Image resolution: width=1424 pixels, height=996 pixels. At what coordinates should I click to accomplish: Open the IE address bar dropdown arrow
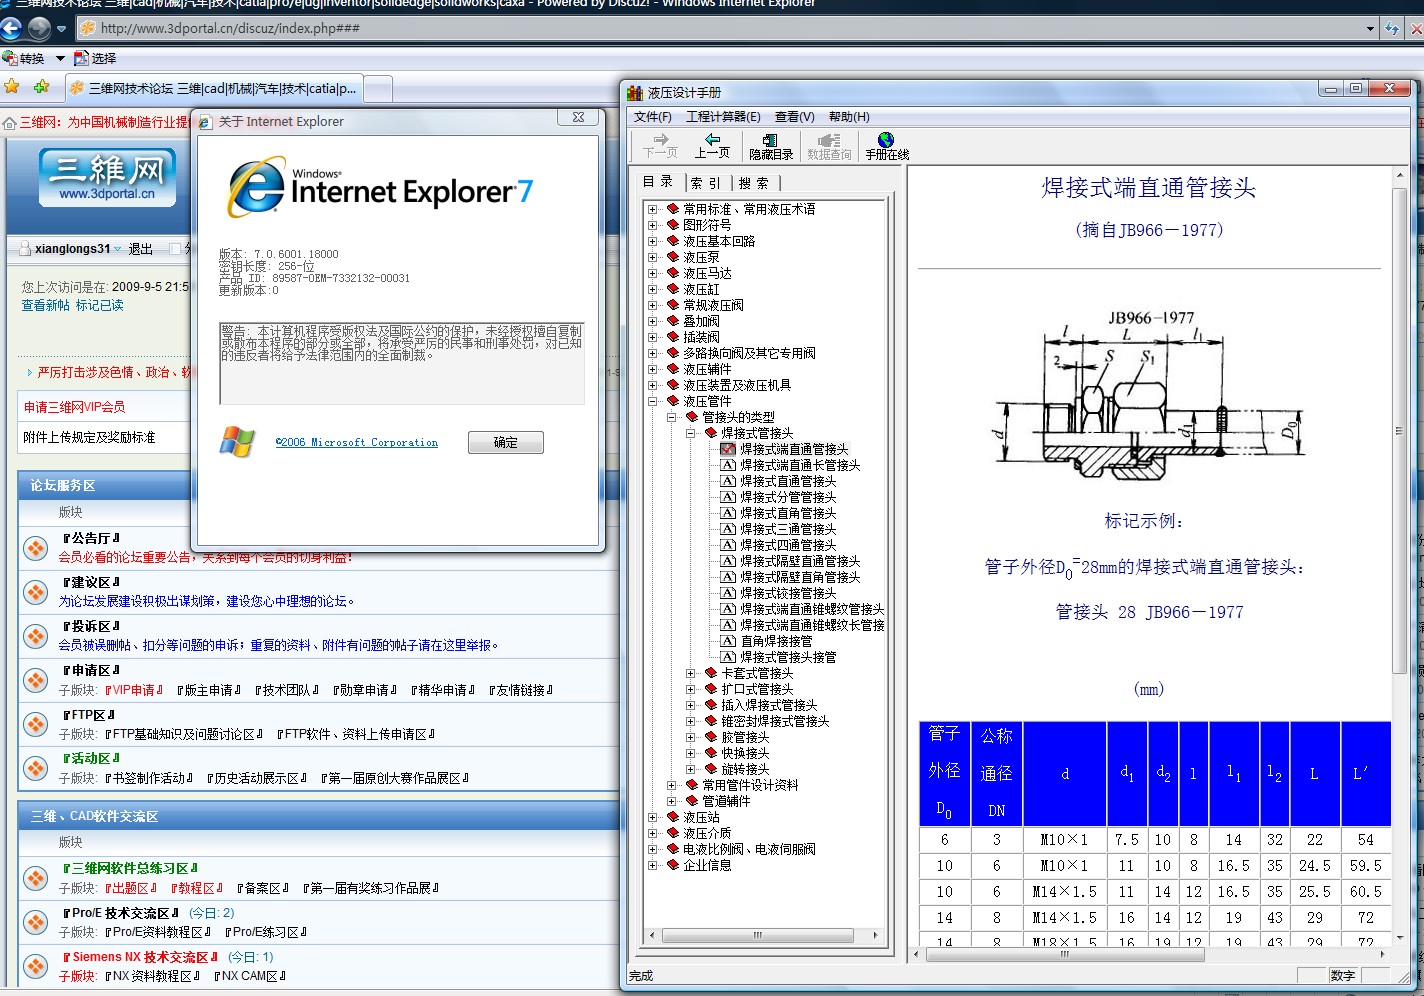pyautogui.click(x=1370, y=29)
